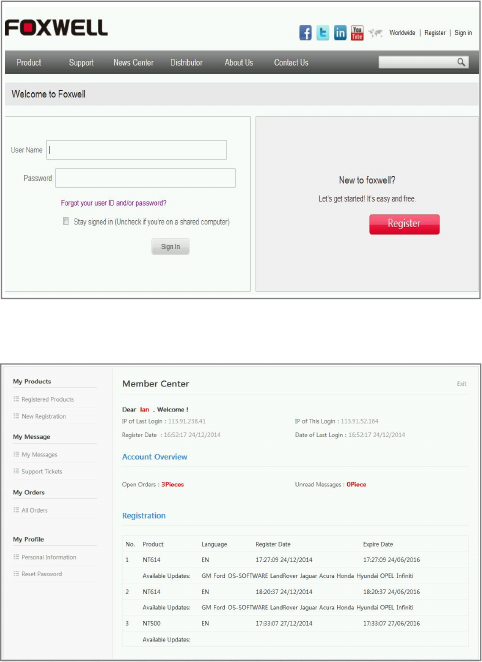Open the Support menu
This screenshot has height=662, width=482.
[x=81, y=62]
